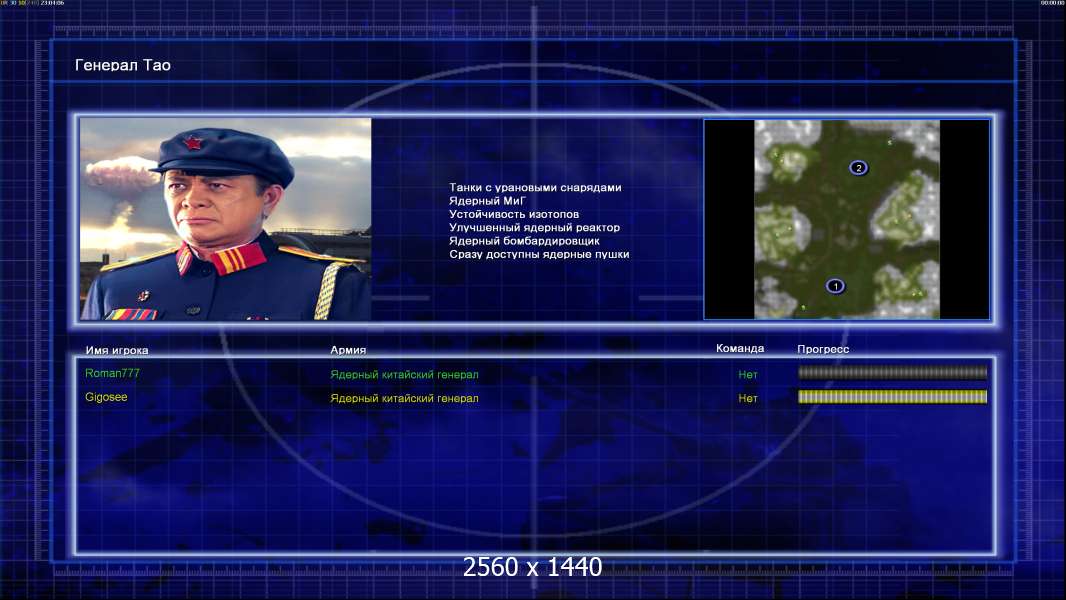The width and height of the screenshot is (1066, 600).
Task: Click start position 1 marker on the map
Action: pyautogui.click(x=836, y=286)
